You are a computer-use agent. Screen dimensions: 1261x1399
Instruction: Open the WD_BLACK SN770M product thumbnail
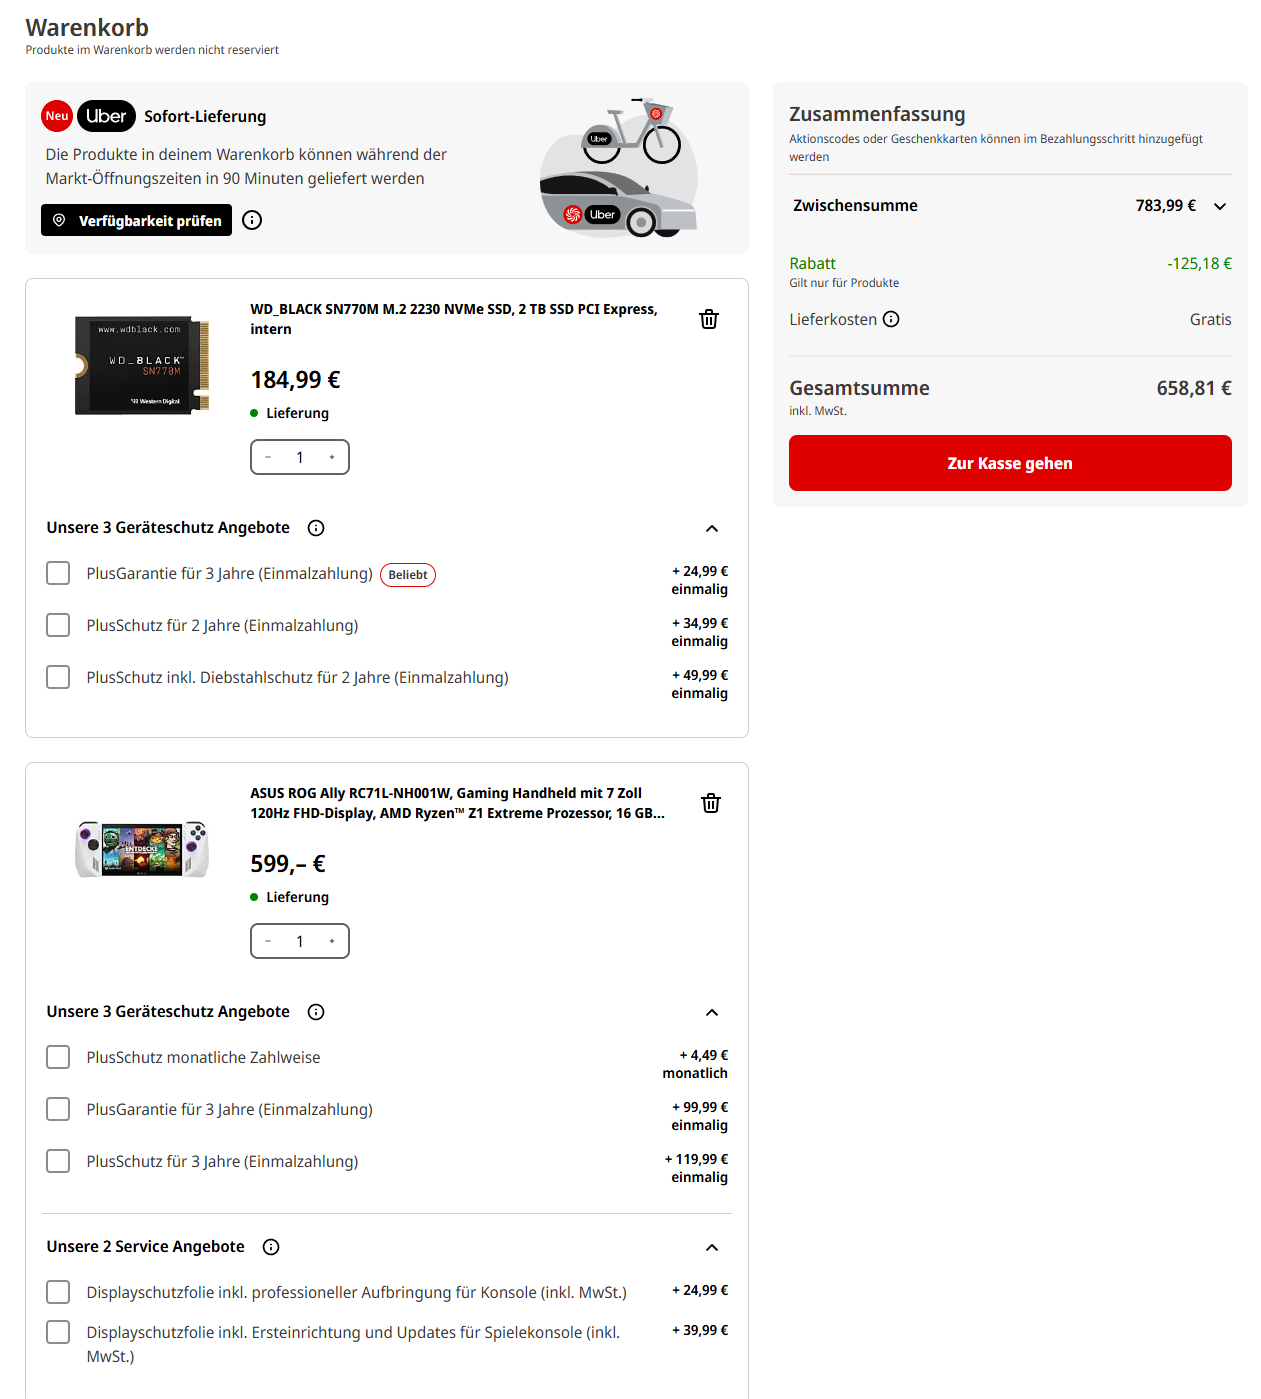(142, 365)
